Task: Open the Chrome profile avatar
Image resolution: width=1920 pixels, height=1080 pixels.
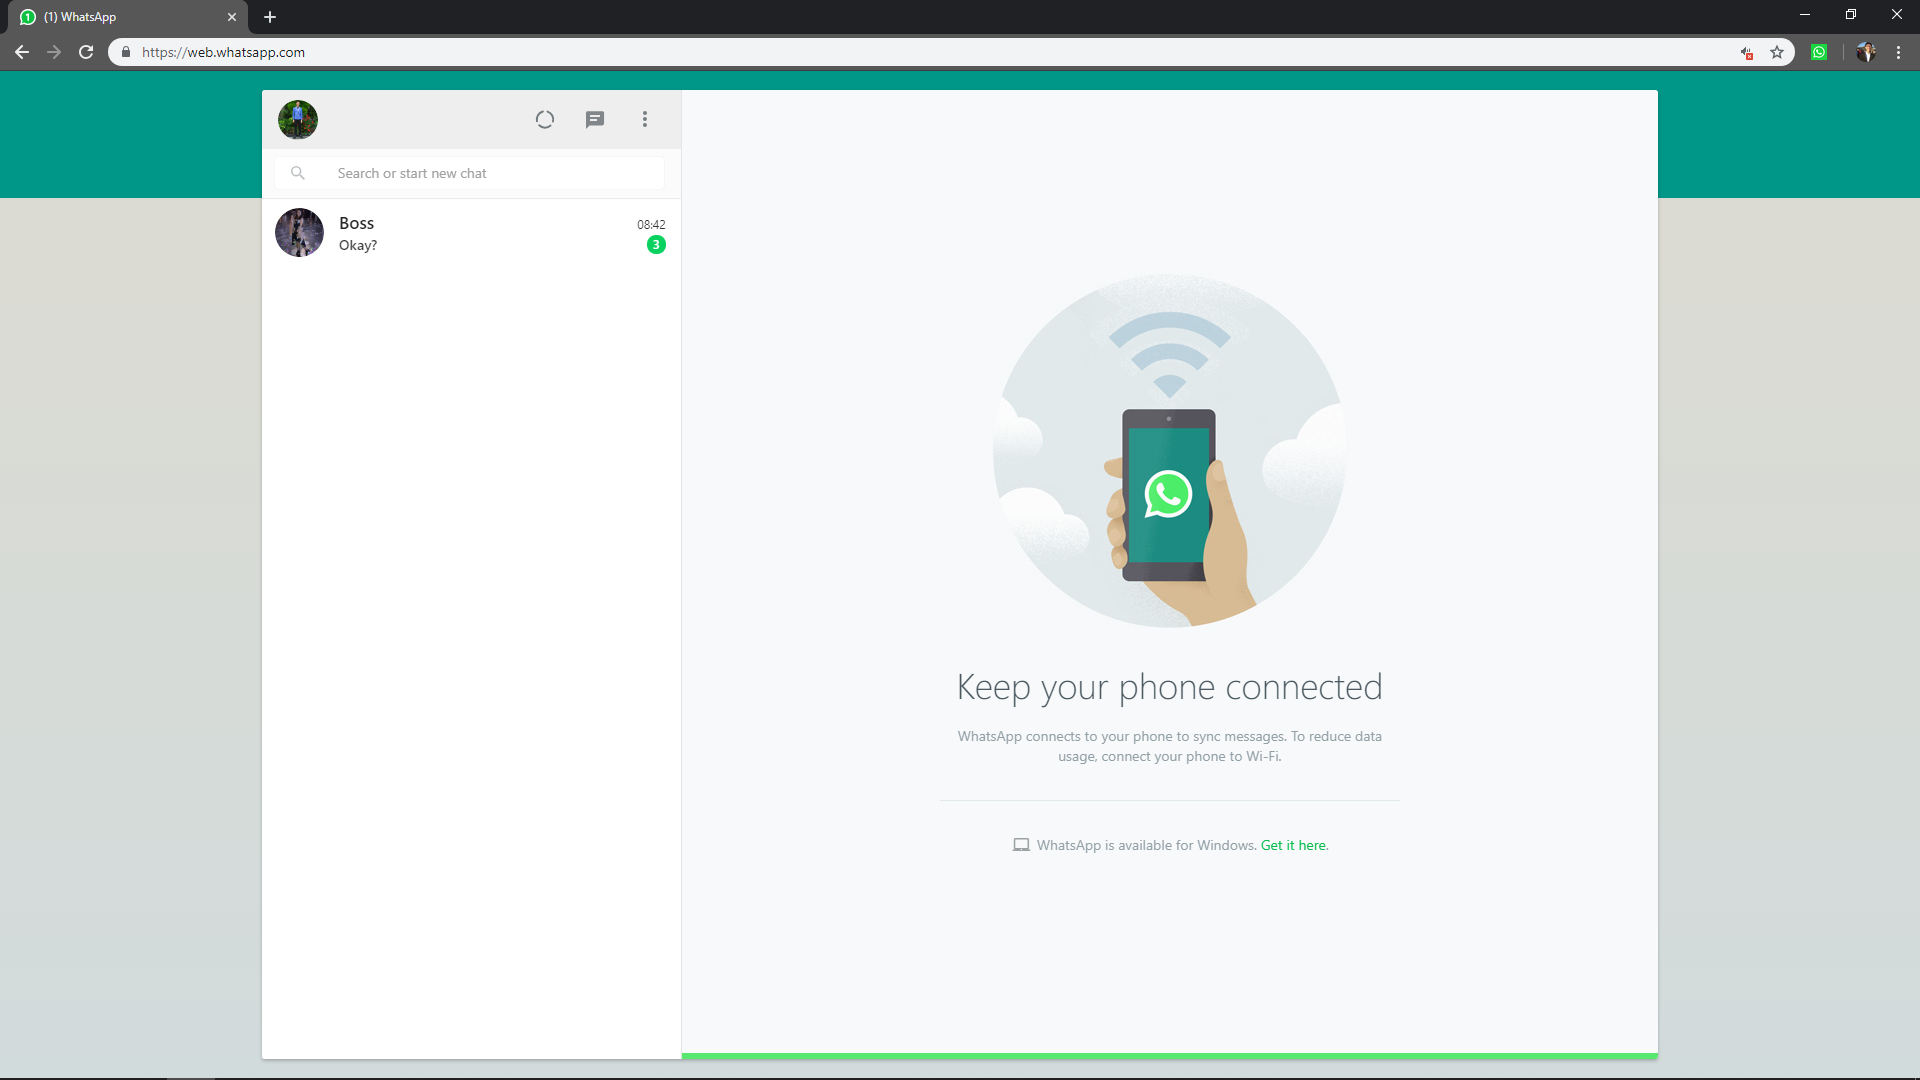Action: (x=1866, y=52)
